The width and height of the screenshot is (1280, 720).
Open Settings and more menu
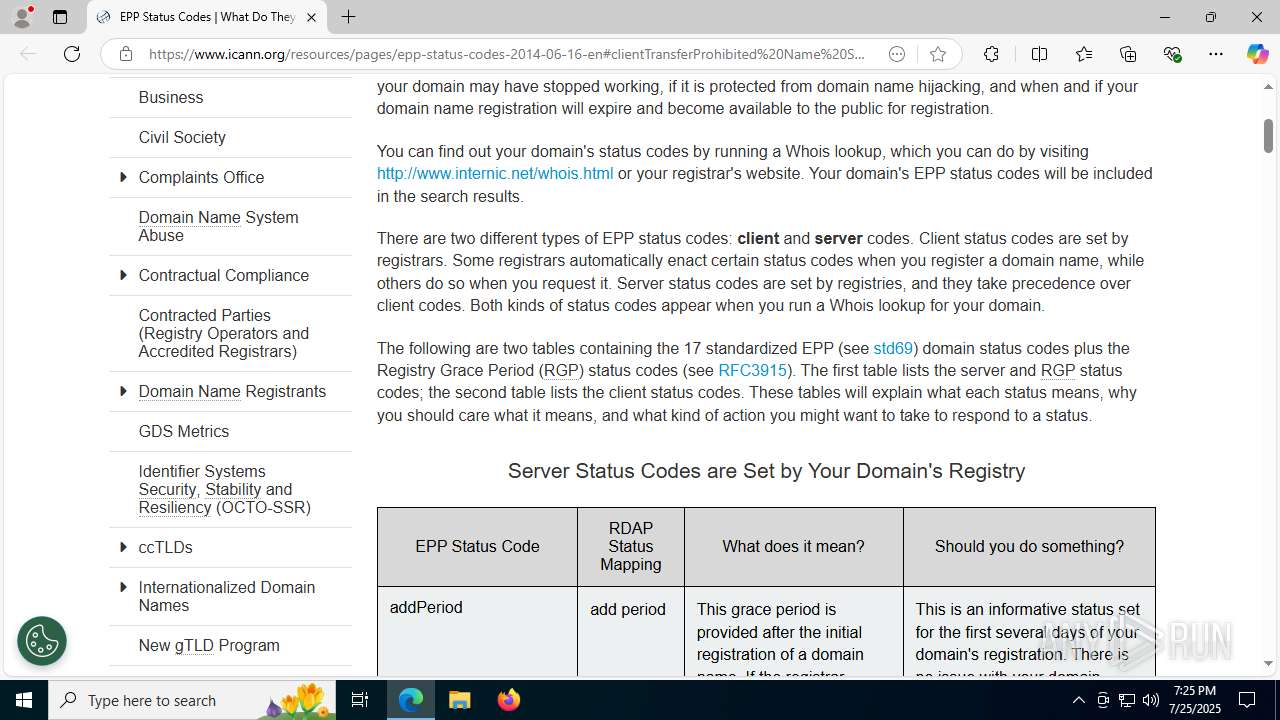pyautogui.click(x=1216, y=54)
